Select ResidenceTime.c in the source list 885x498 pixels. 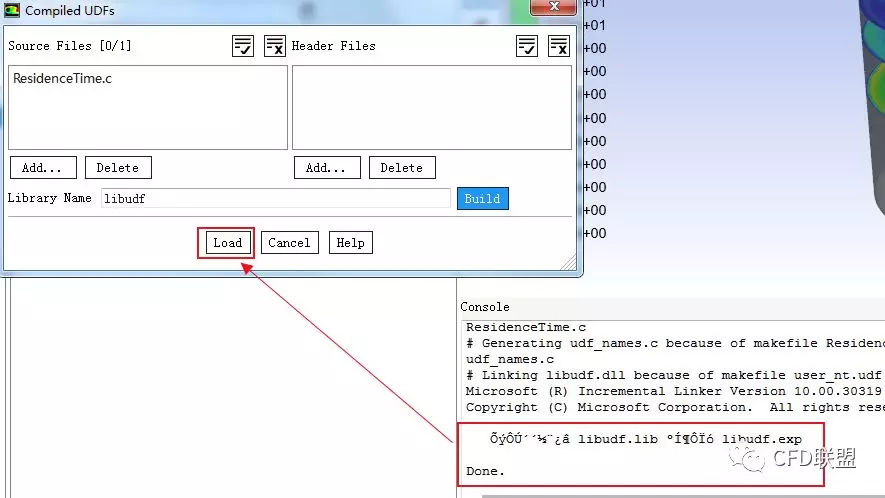coord(62,78)
